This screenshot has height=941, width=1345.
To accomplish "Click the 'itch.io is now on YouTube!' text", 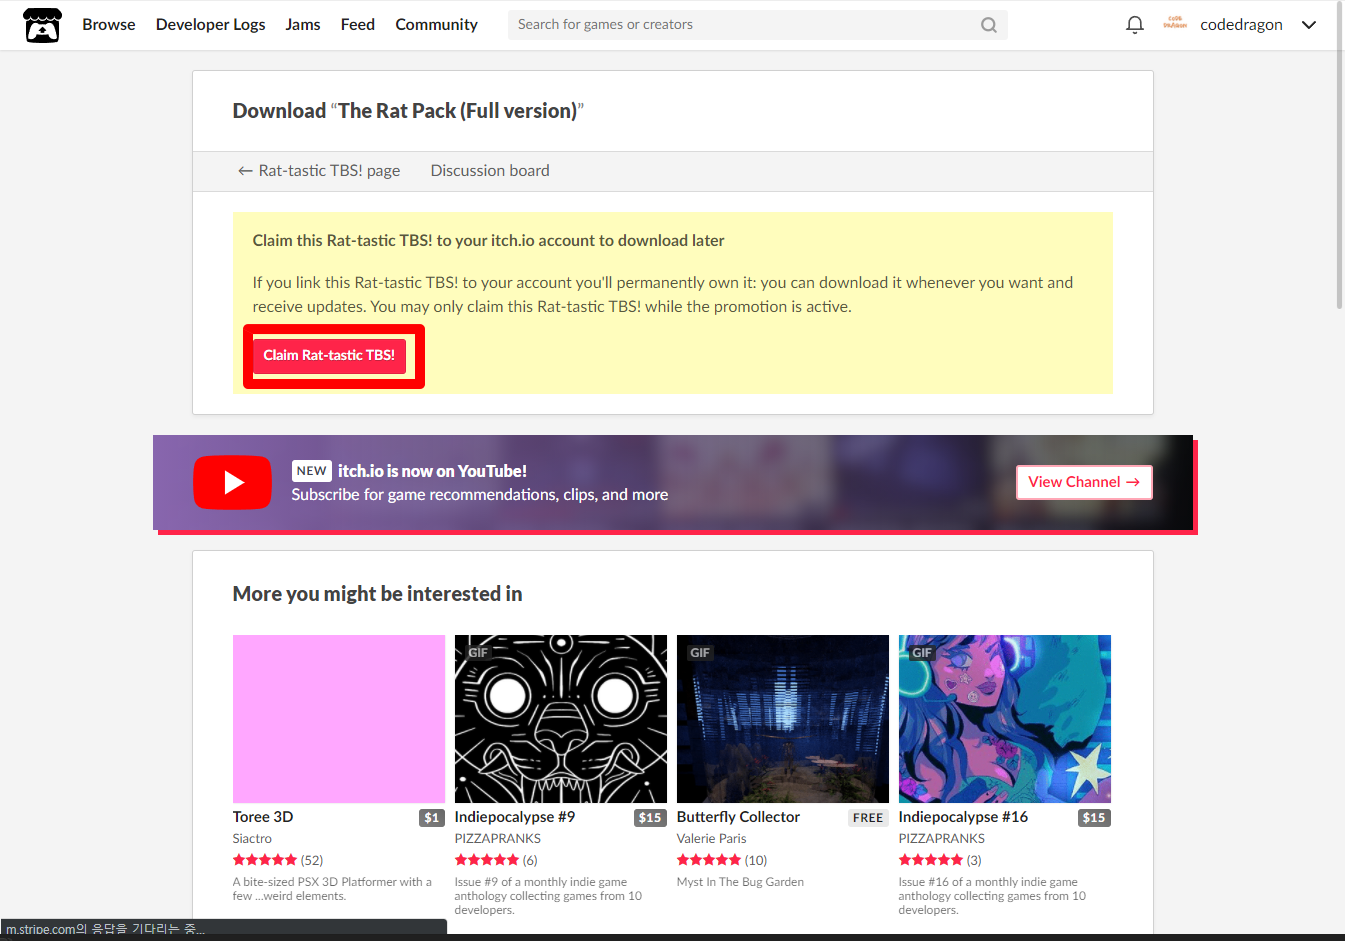I will pyautogui.click(x=432, y=471).
